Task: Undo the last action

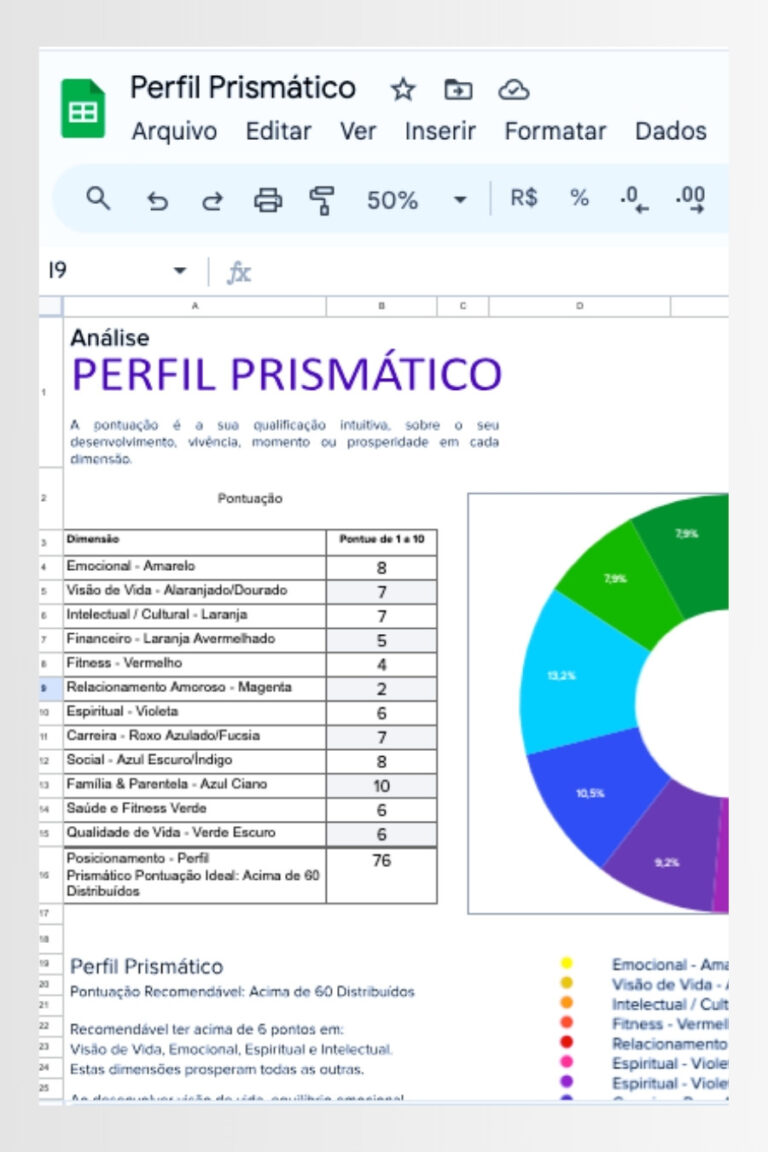Action: click(157, 200)
